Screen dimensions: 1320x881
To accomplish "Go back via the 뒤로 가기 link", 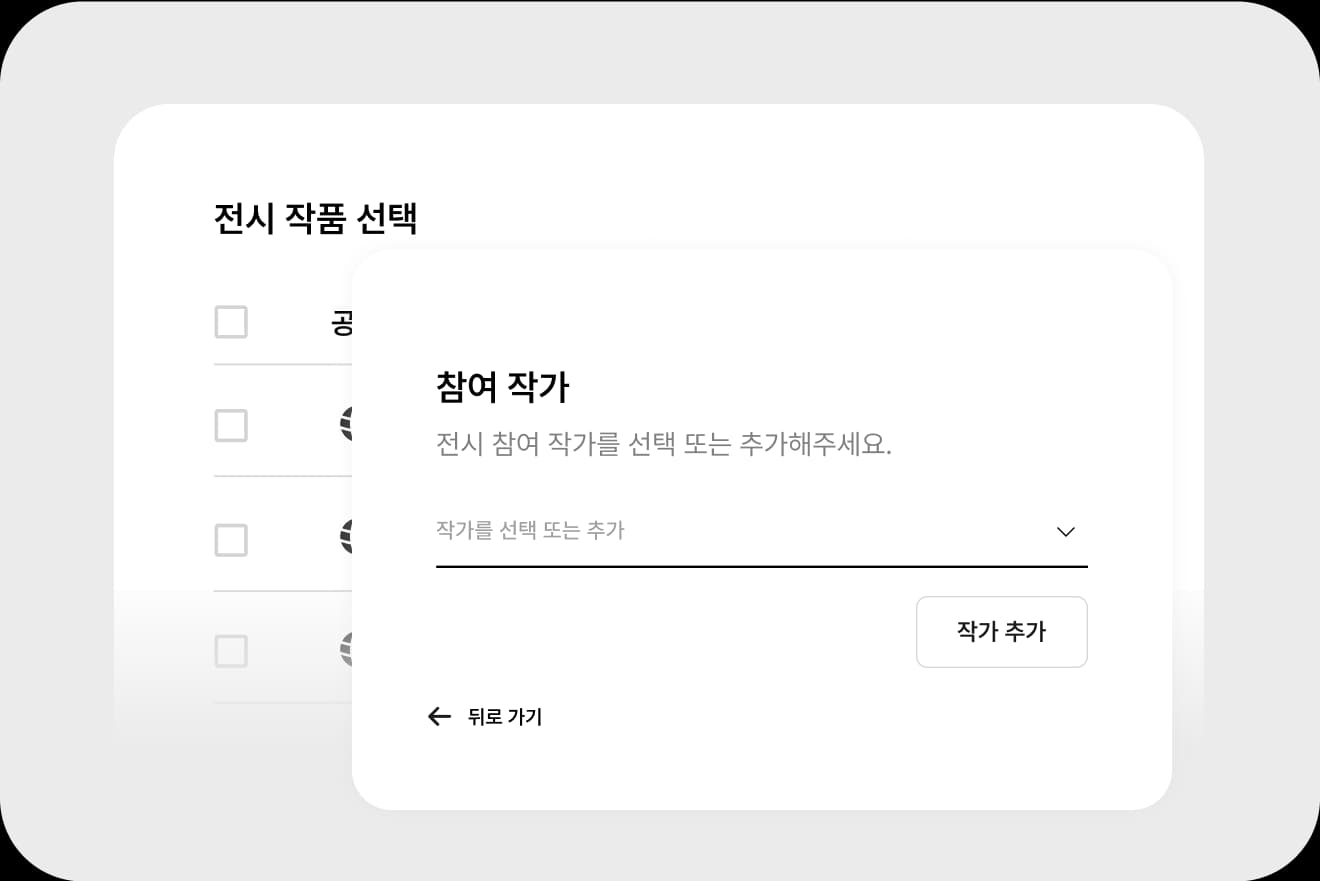I will tap(504, 717).
